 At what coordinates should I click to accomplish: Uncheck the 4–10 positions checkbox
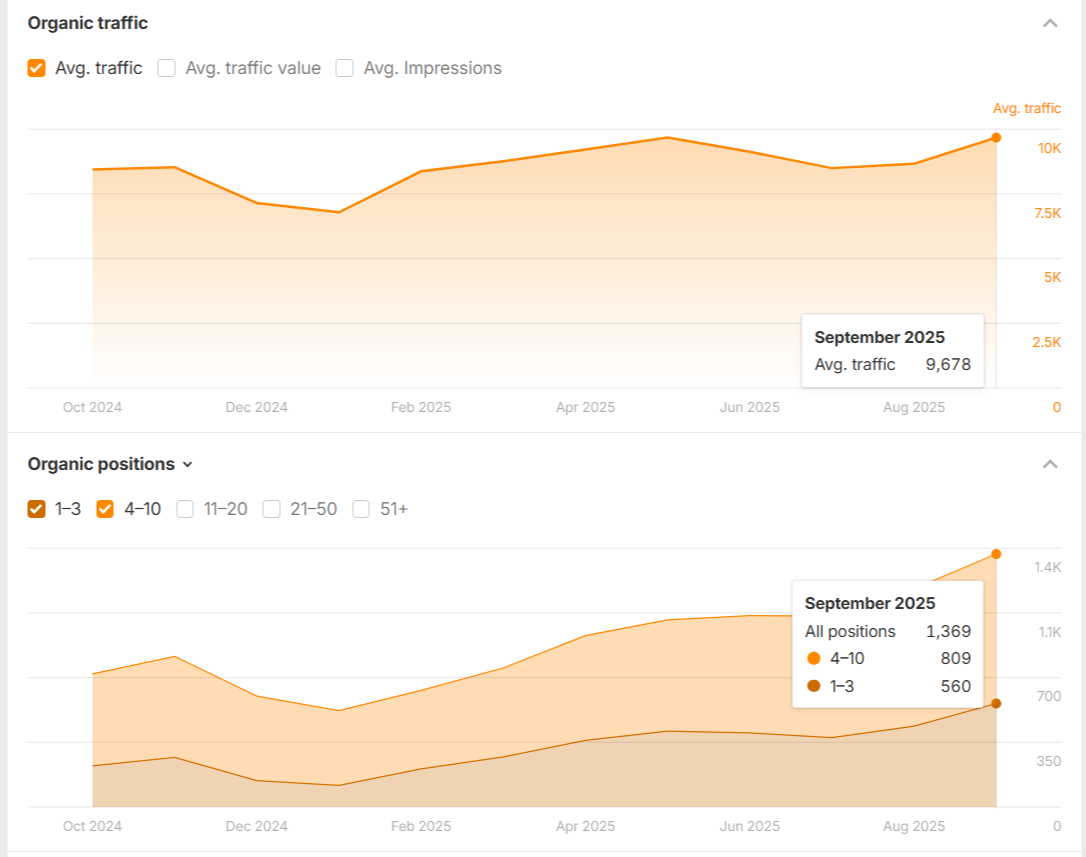[x=105, y=509]
